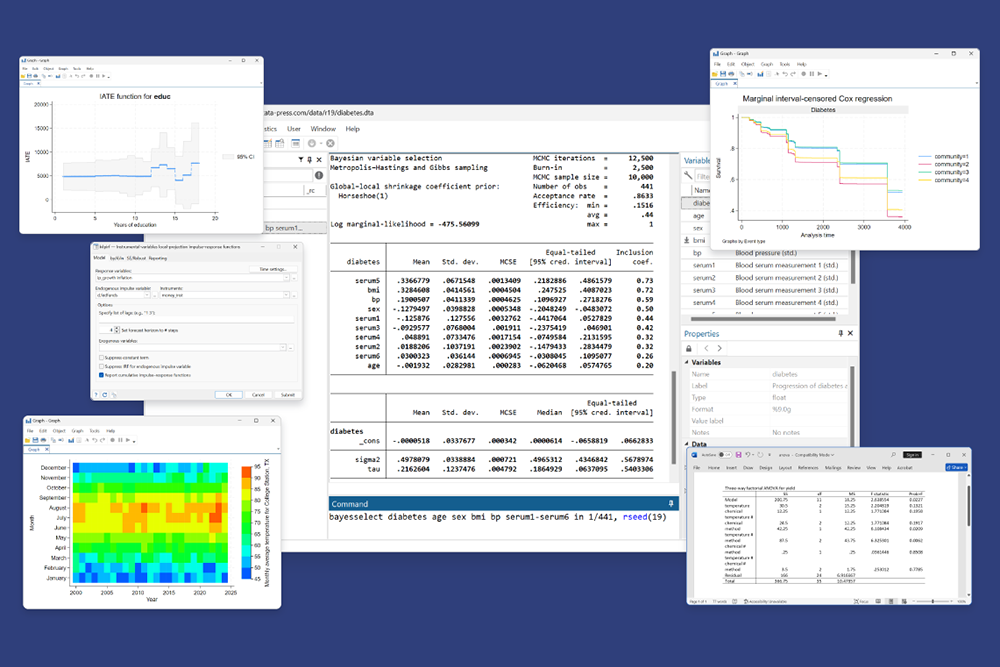Check Suppress IRF for endogenous impulse variable
This screenshot has height=667, width=1000.
point(101,367)
